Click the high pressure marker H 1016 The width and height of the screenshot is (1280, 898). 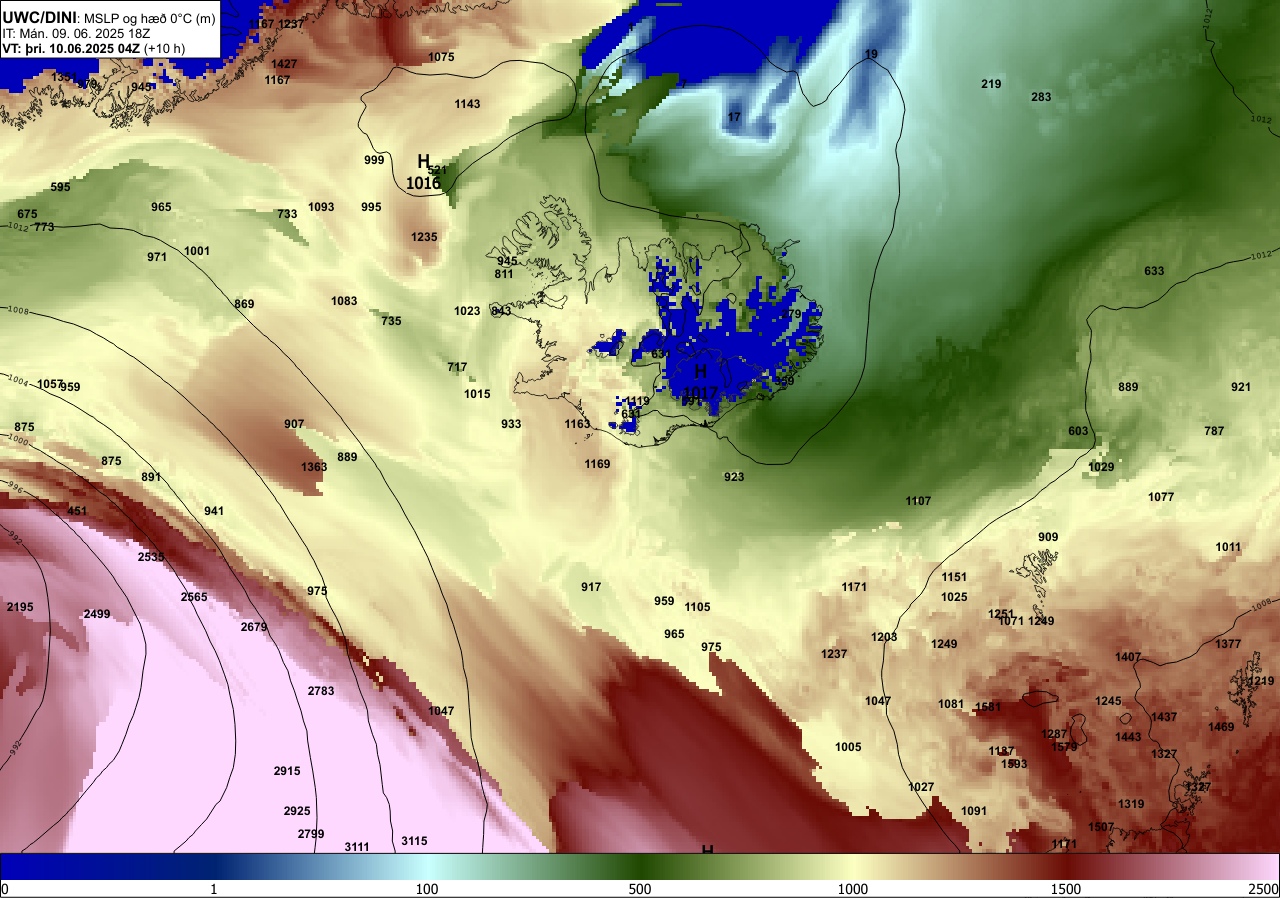pos(423,173)
